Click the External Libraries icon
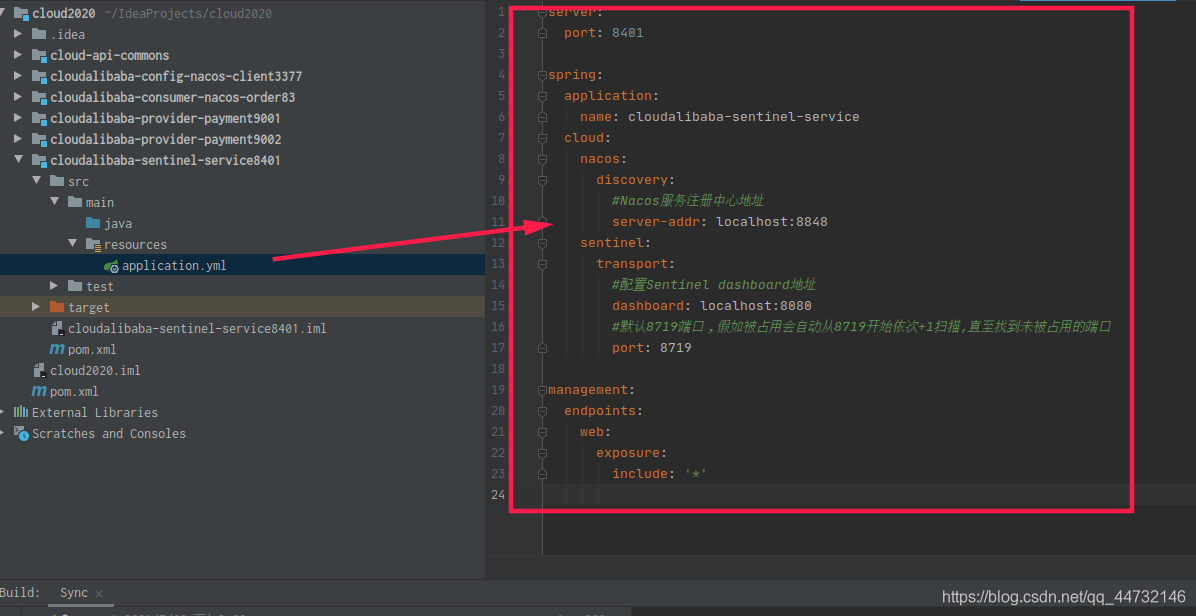The image size is (1196, 616). [21, 412]
